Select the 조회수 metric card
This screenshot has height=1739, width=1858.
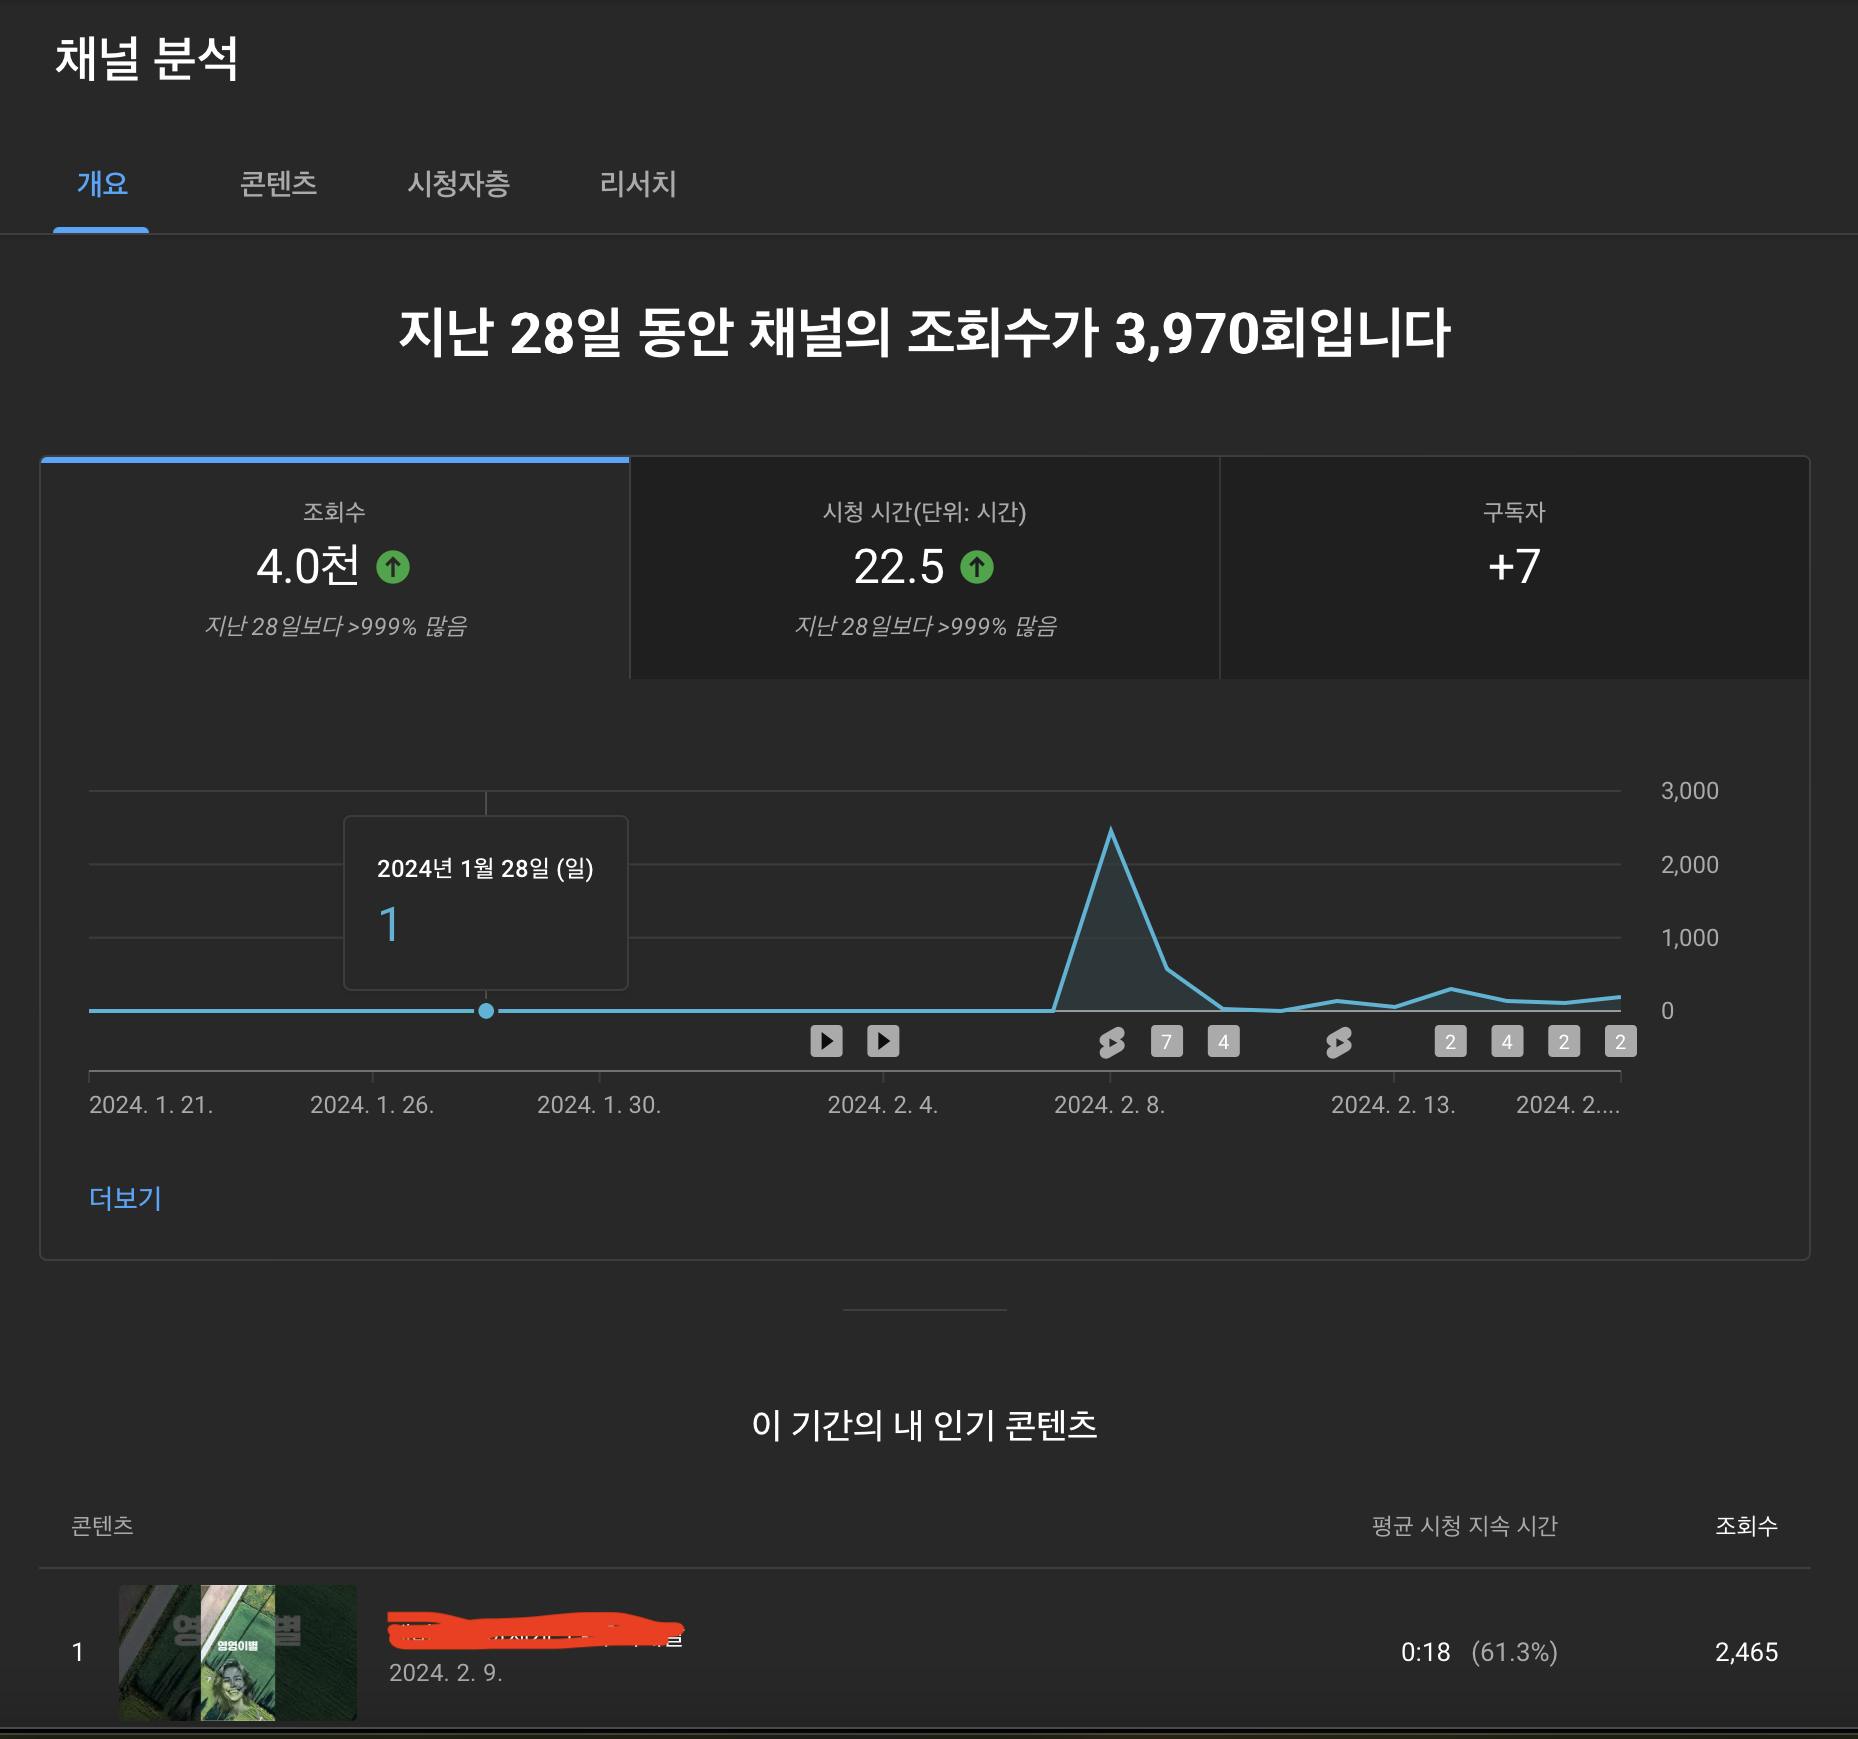point(335,569)
